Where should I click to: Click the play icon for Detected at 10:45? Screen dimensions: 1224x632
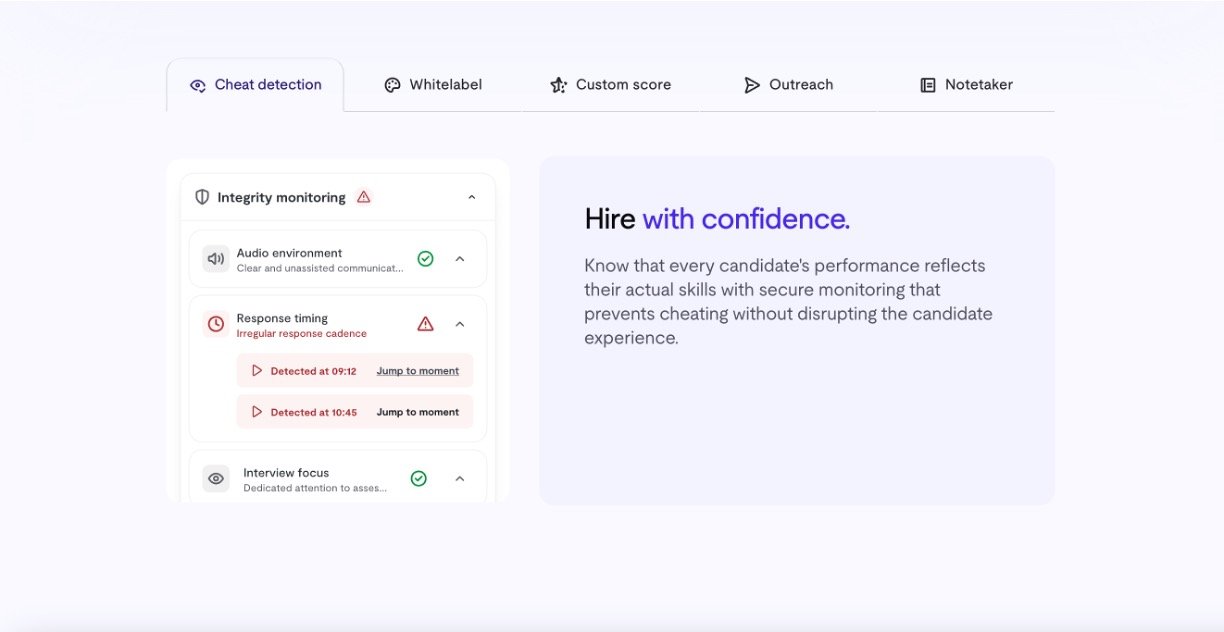coord(257,412)
